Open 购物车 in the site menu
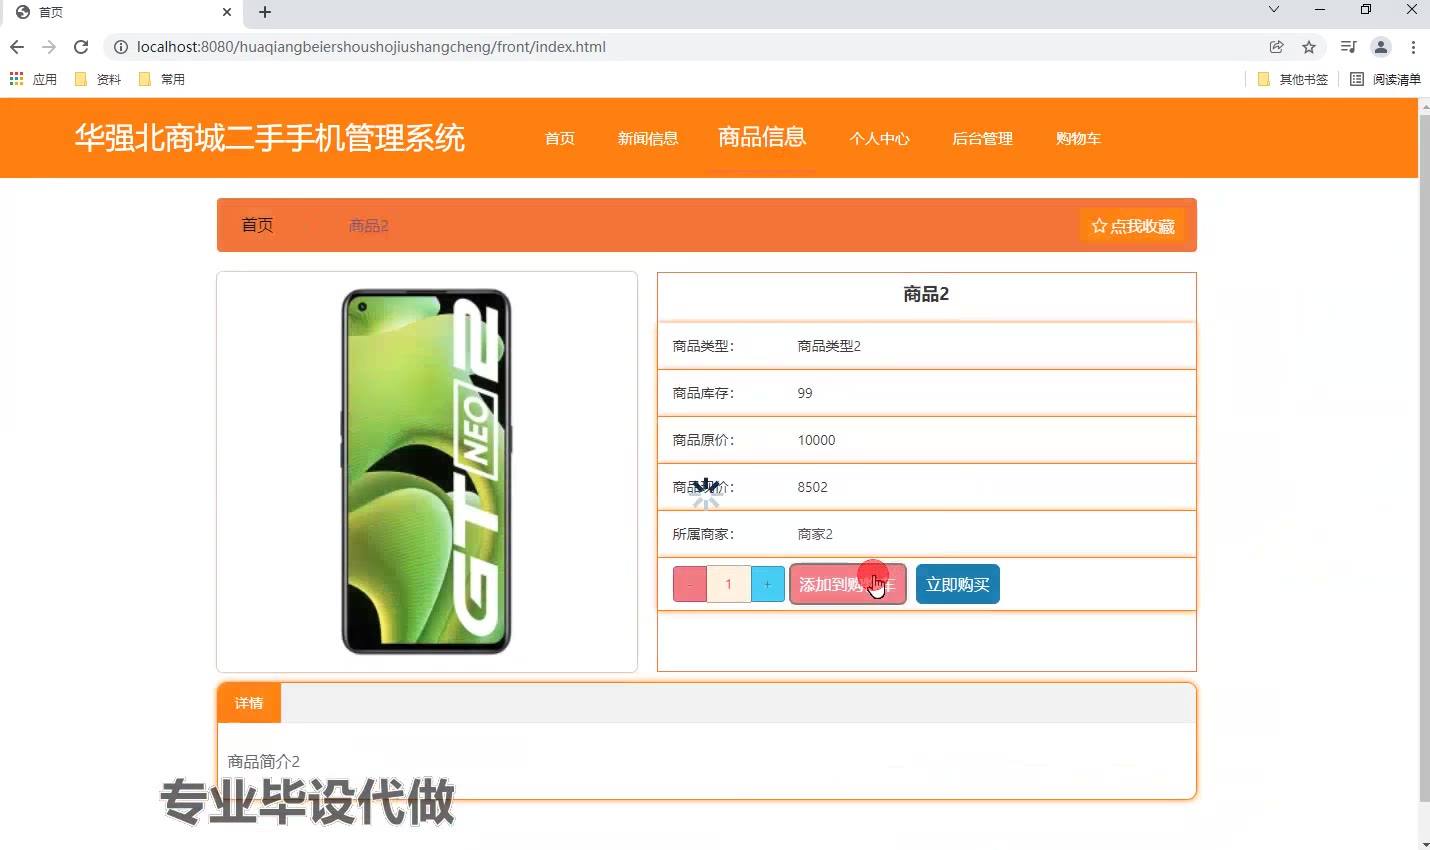Screen dimensions: 1430x850 pyautogui.click(x=1078, y=139)
